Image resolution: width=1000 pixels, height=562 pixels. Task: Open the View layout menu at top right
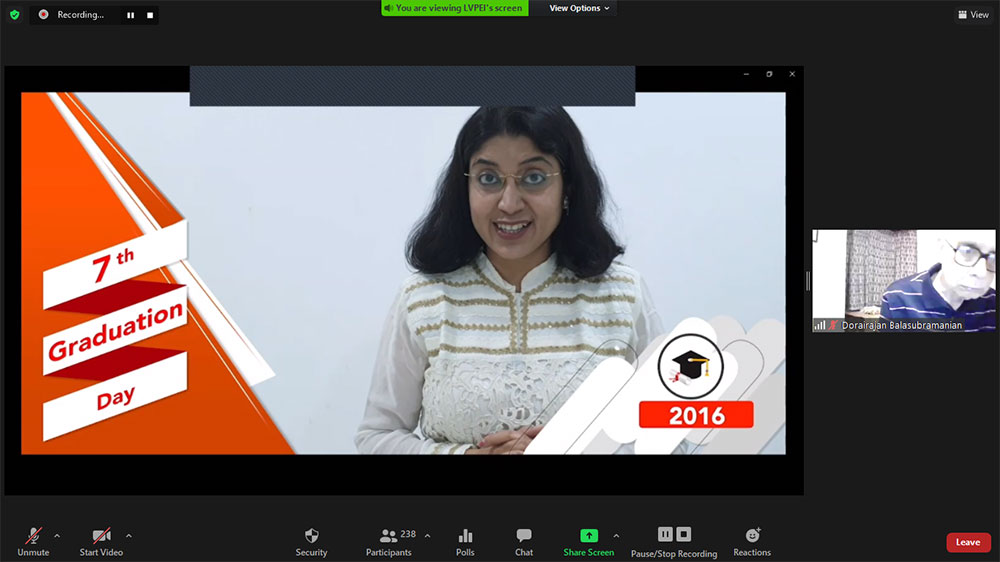973,15
